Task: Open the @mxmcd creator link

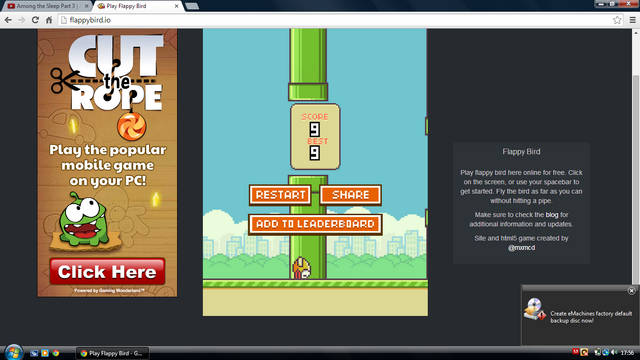Action: pyautogui.click(x=521, y=248)
